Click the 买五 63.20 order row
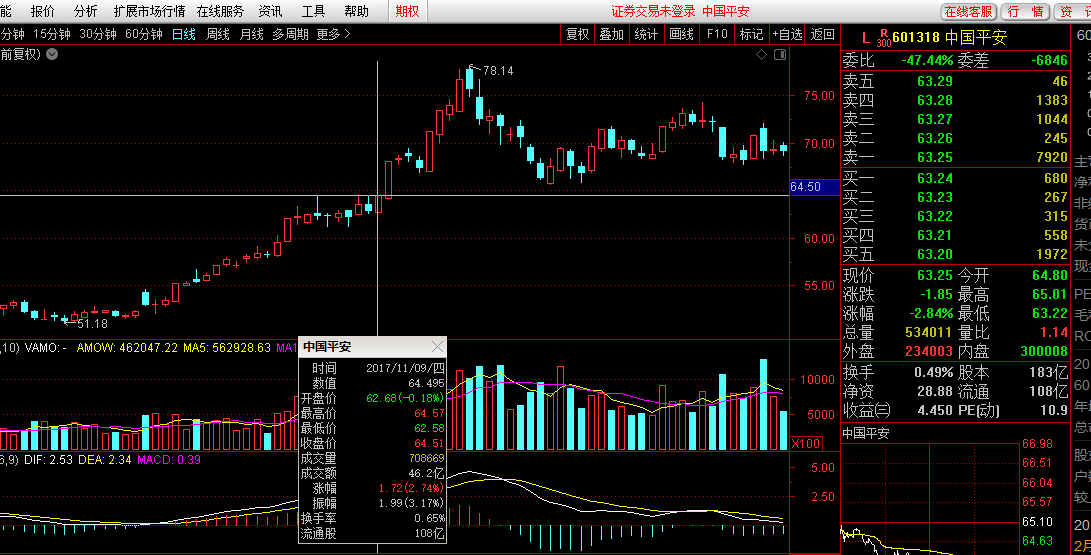Viewport: 1091px width, 555px height. (955, 254)
